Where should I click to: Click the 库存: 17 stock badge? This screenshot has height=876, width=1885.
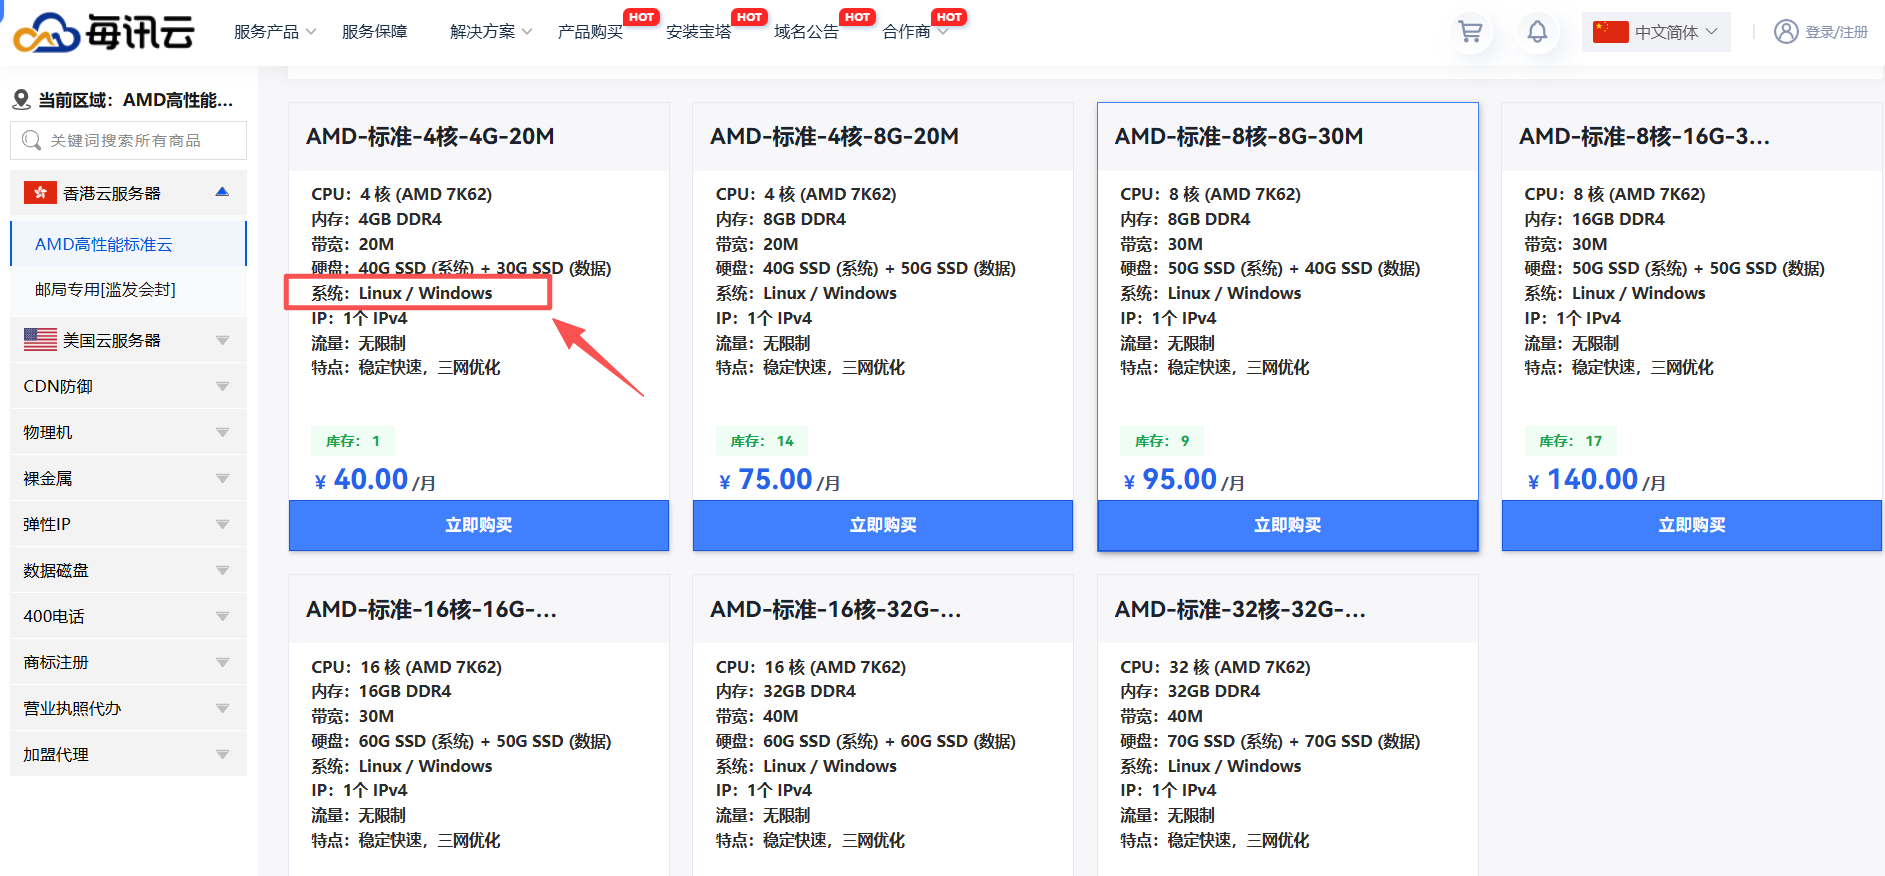1570,441
